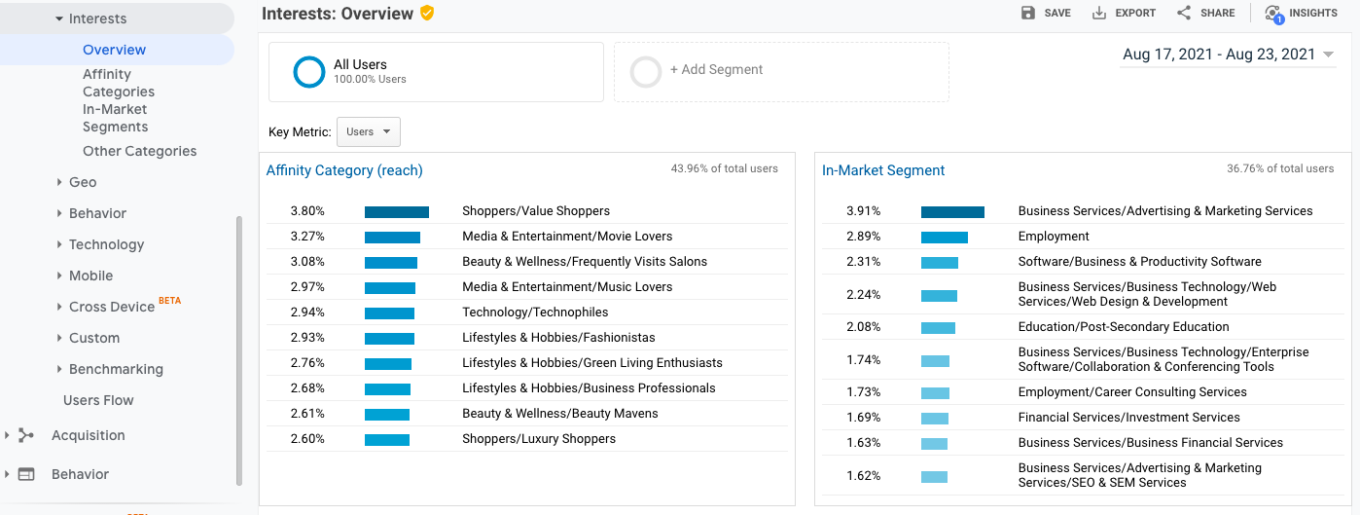Viewport: 1360px width, 515px height.
Task: Open the date range Aug 17 - Aug 23 picker
Action: (x=1229, y=55)
